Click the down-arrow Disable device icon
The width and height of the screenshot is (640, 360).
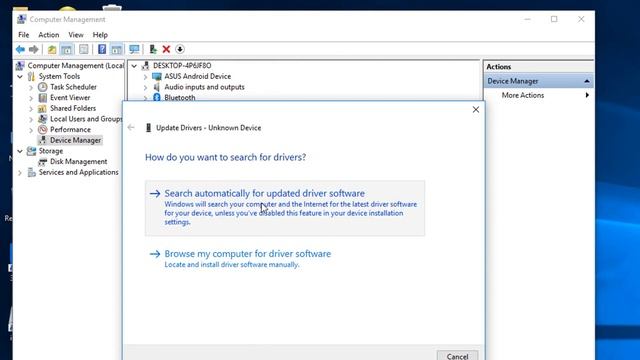pyautogui.click(x=180, y=49)
